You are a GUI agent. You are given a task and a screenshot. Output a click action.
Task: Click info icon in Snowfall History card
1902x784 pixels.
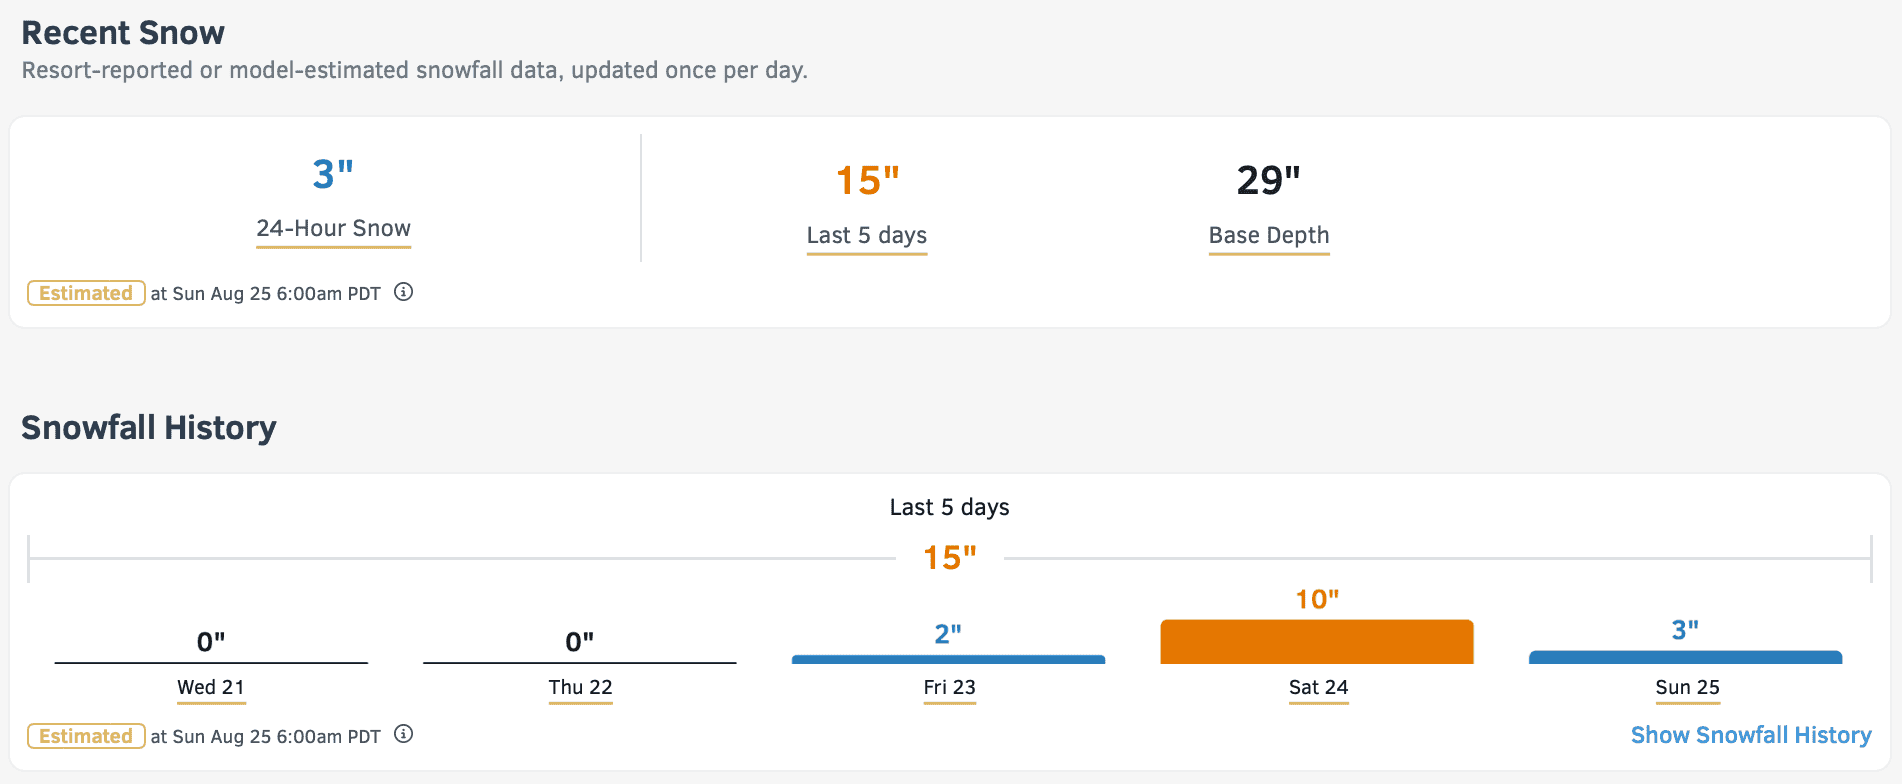click(x=403, y=734)
